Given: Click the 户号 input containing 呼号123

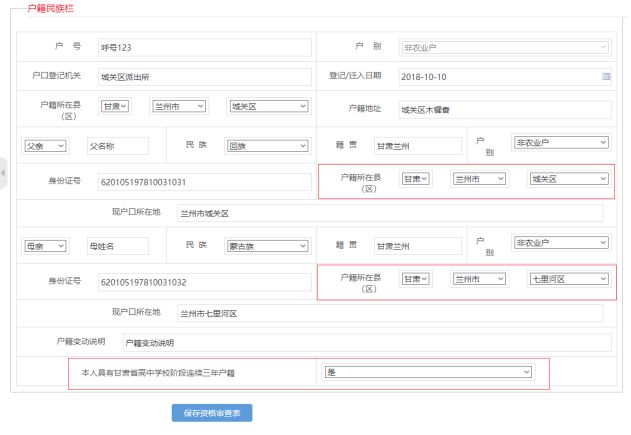Looking at the screenshot, I should (x=204, y=47).
